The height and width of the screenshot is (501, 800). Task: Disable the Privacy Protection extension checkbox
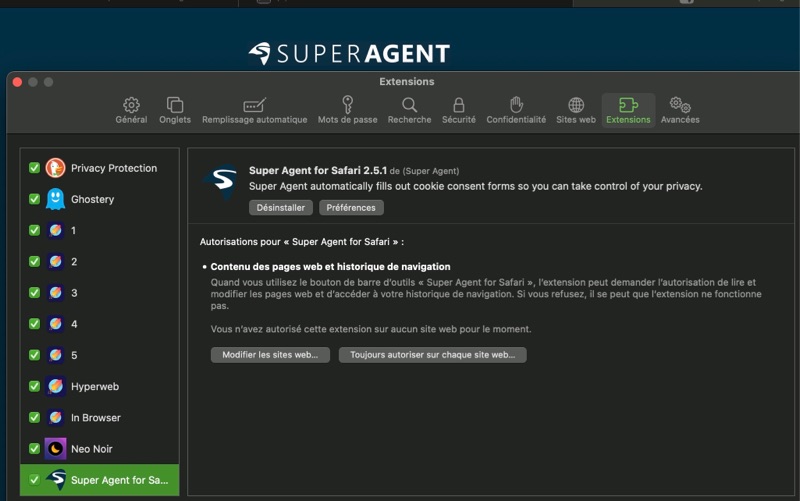click(x=34, y=168)
